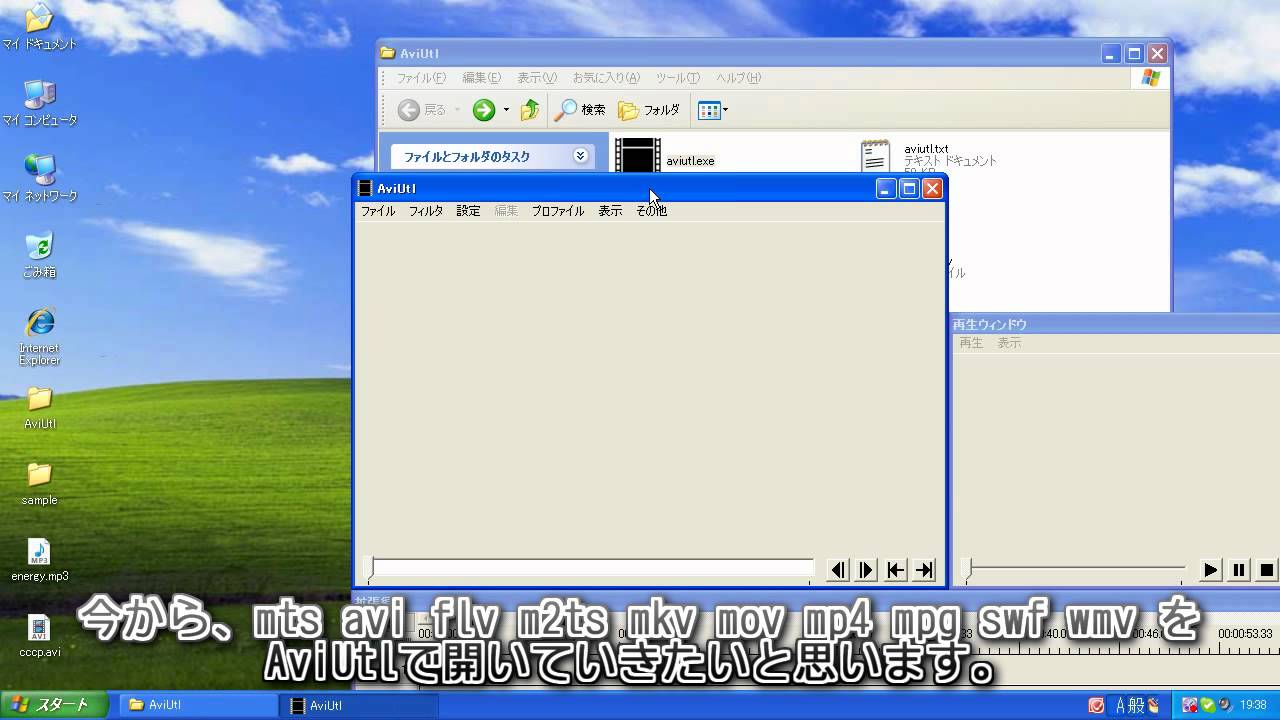Click the Explorer 戻る back button
This screenshot has width=1280, height=720.
pyautogui.click(x=422, y=110)
